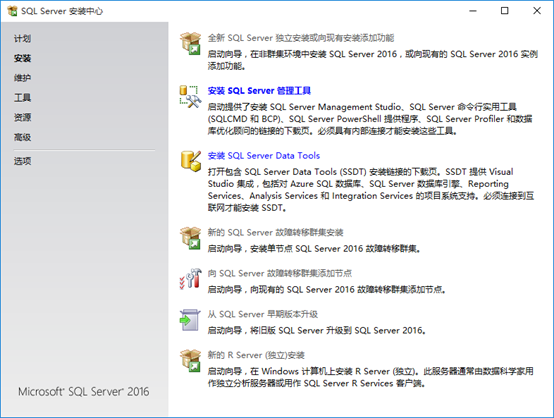Image resolution: width=554 pixels, height=418 pixels.
Task: Click the SSDT description paragraph
Action: 371,190
